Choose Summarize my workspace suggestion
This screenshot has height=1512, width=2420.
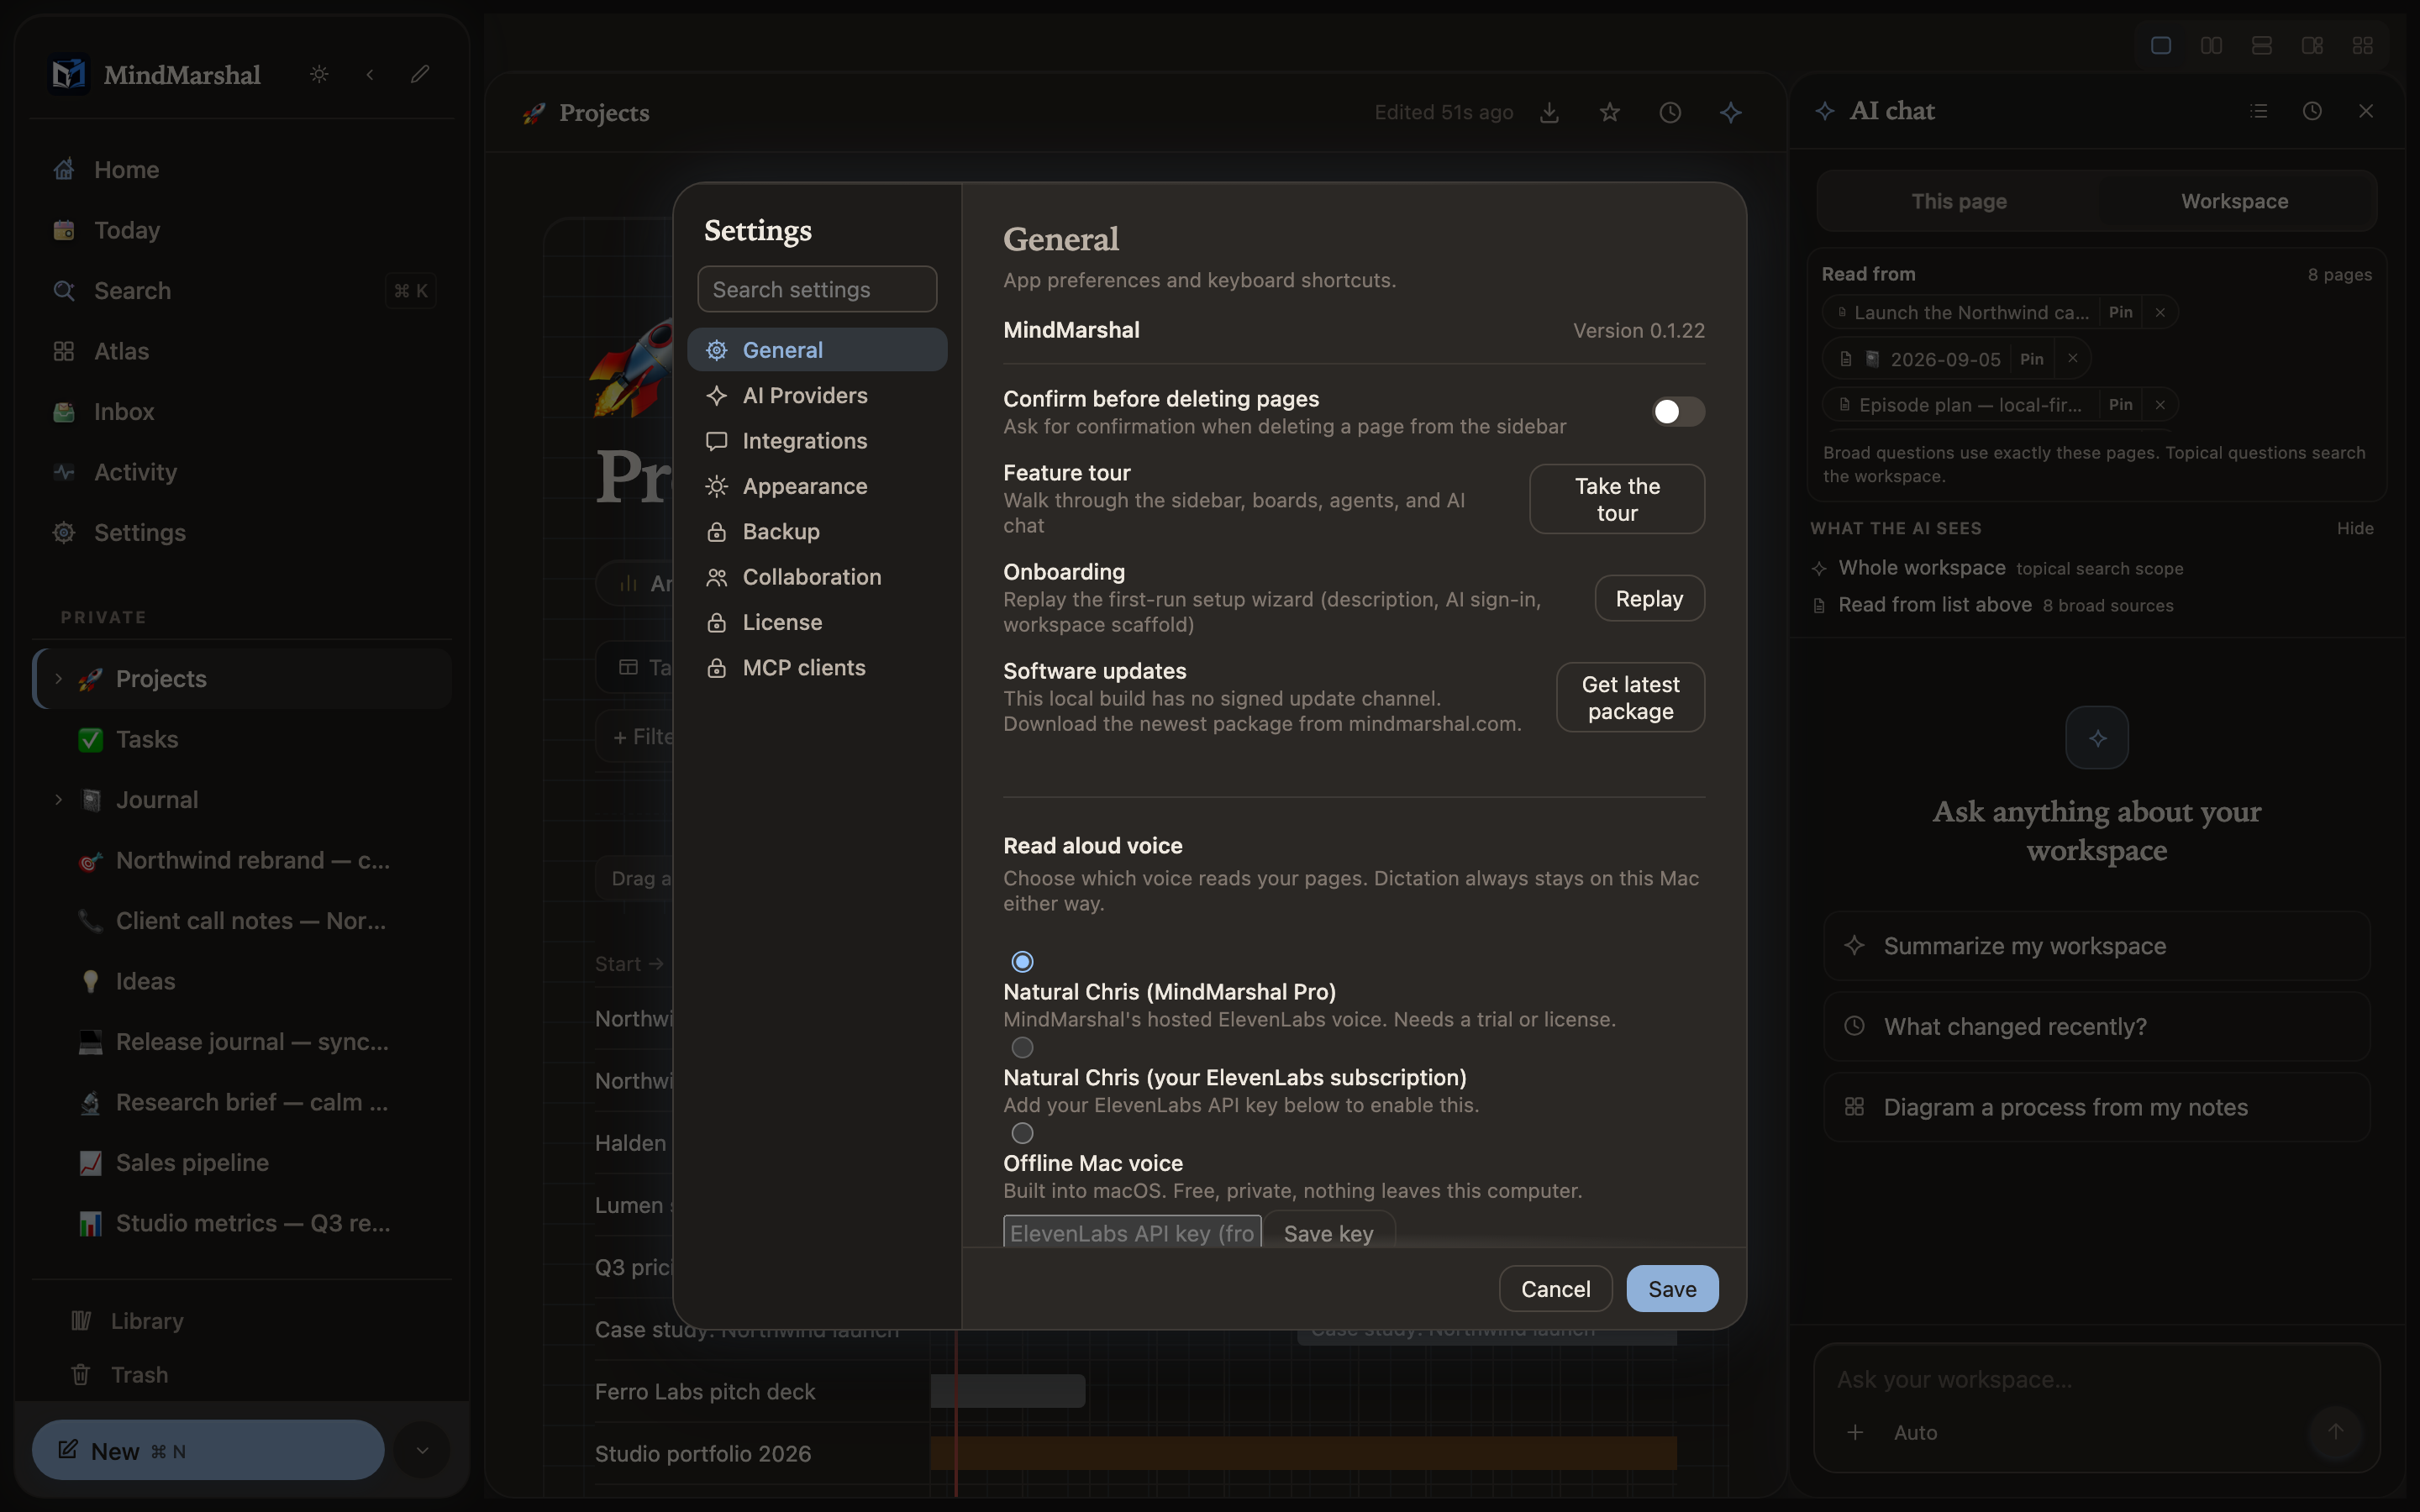point(2096,946)
